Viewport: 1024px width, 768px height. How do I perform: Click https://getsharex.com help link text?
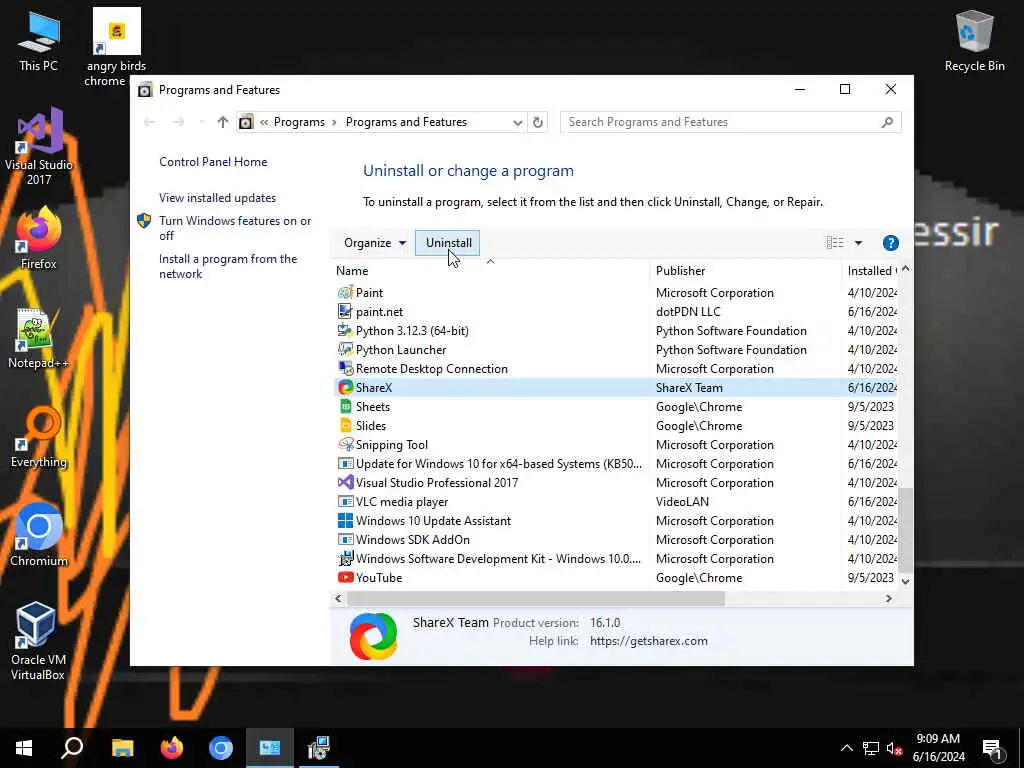click(x=648, y=641)
